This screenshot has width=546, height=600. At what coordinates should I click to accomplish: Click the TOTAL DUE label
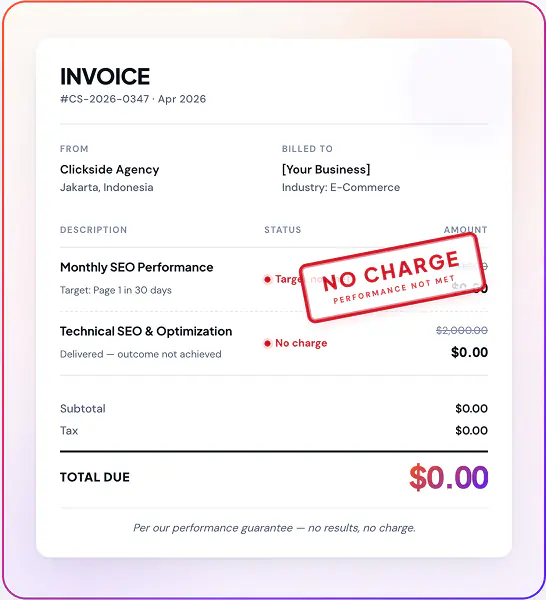(x=95, y=477)
